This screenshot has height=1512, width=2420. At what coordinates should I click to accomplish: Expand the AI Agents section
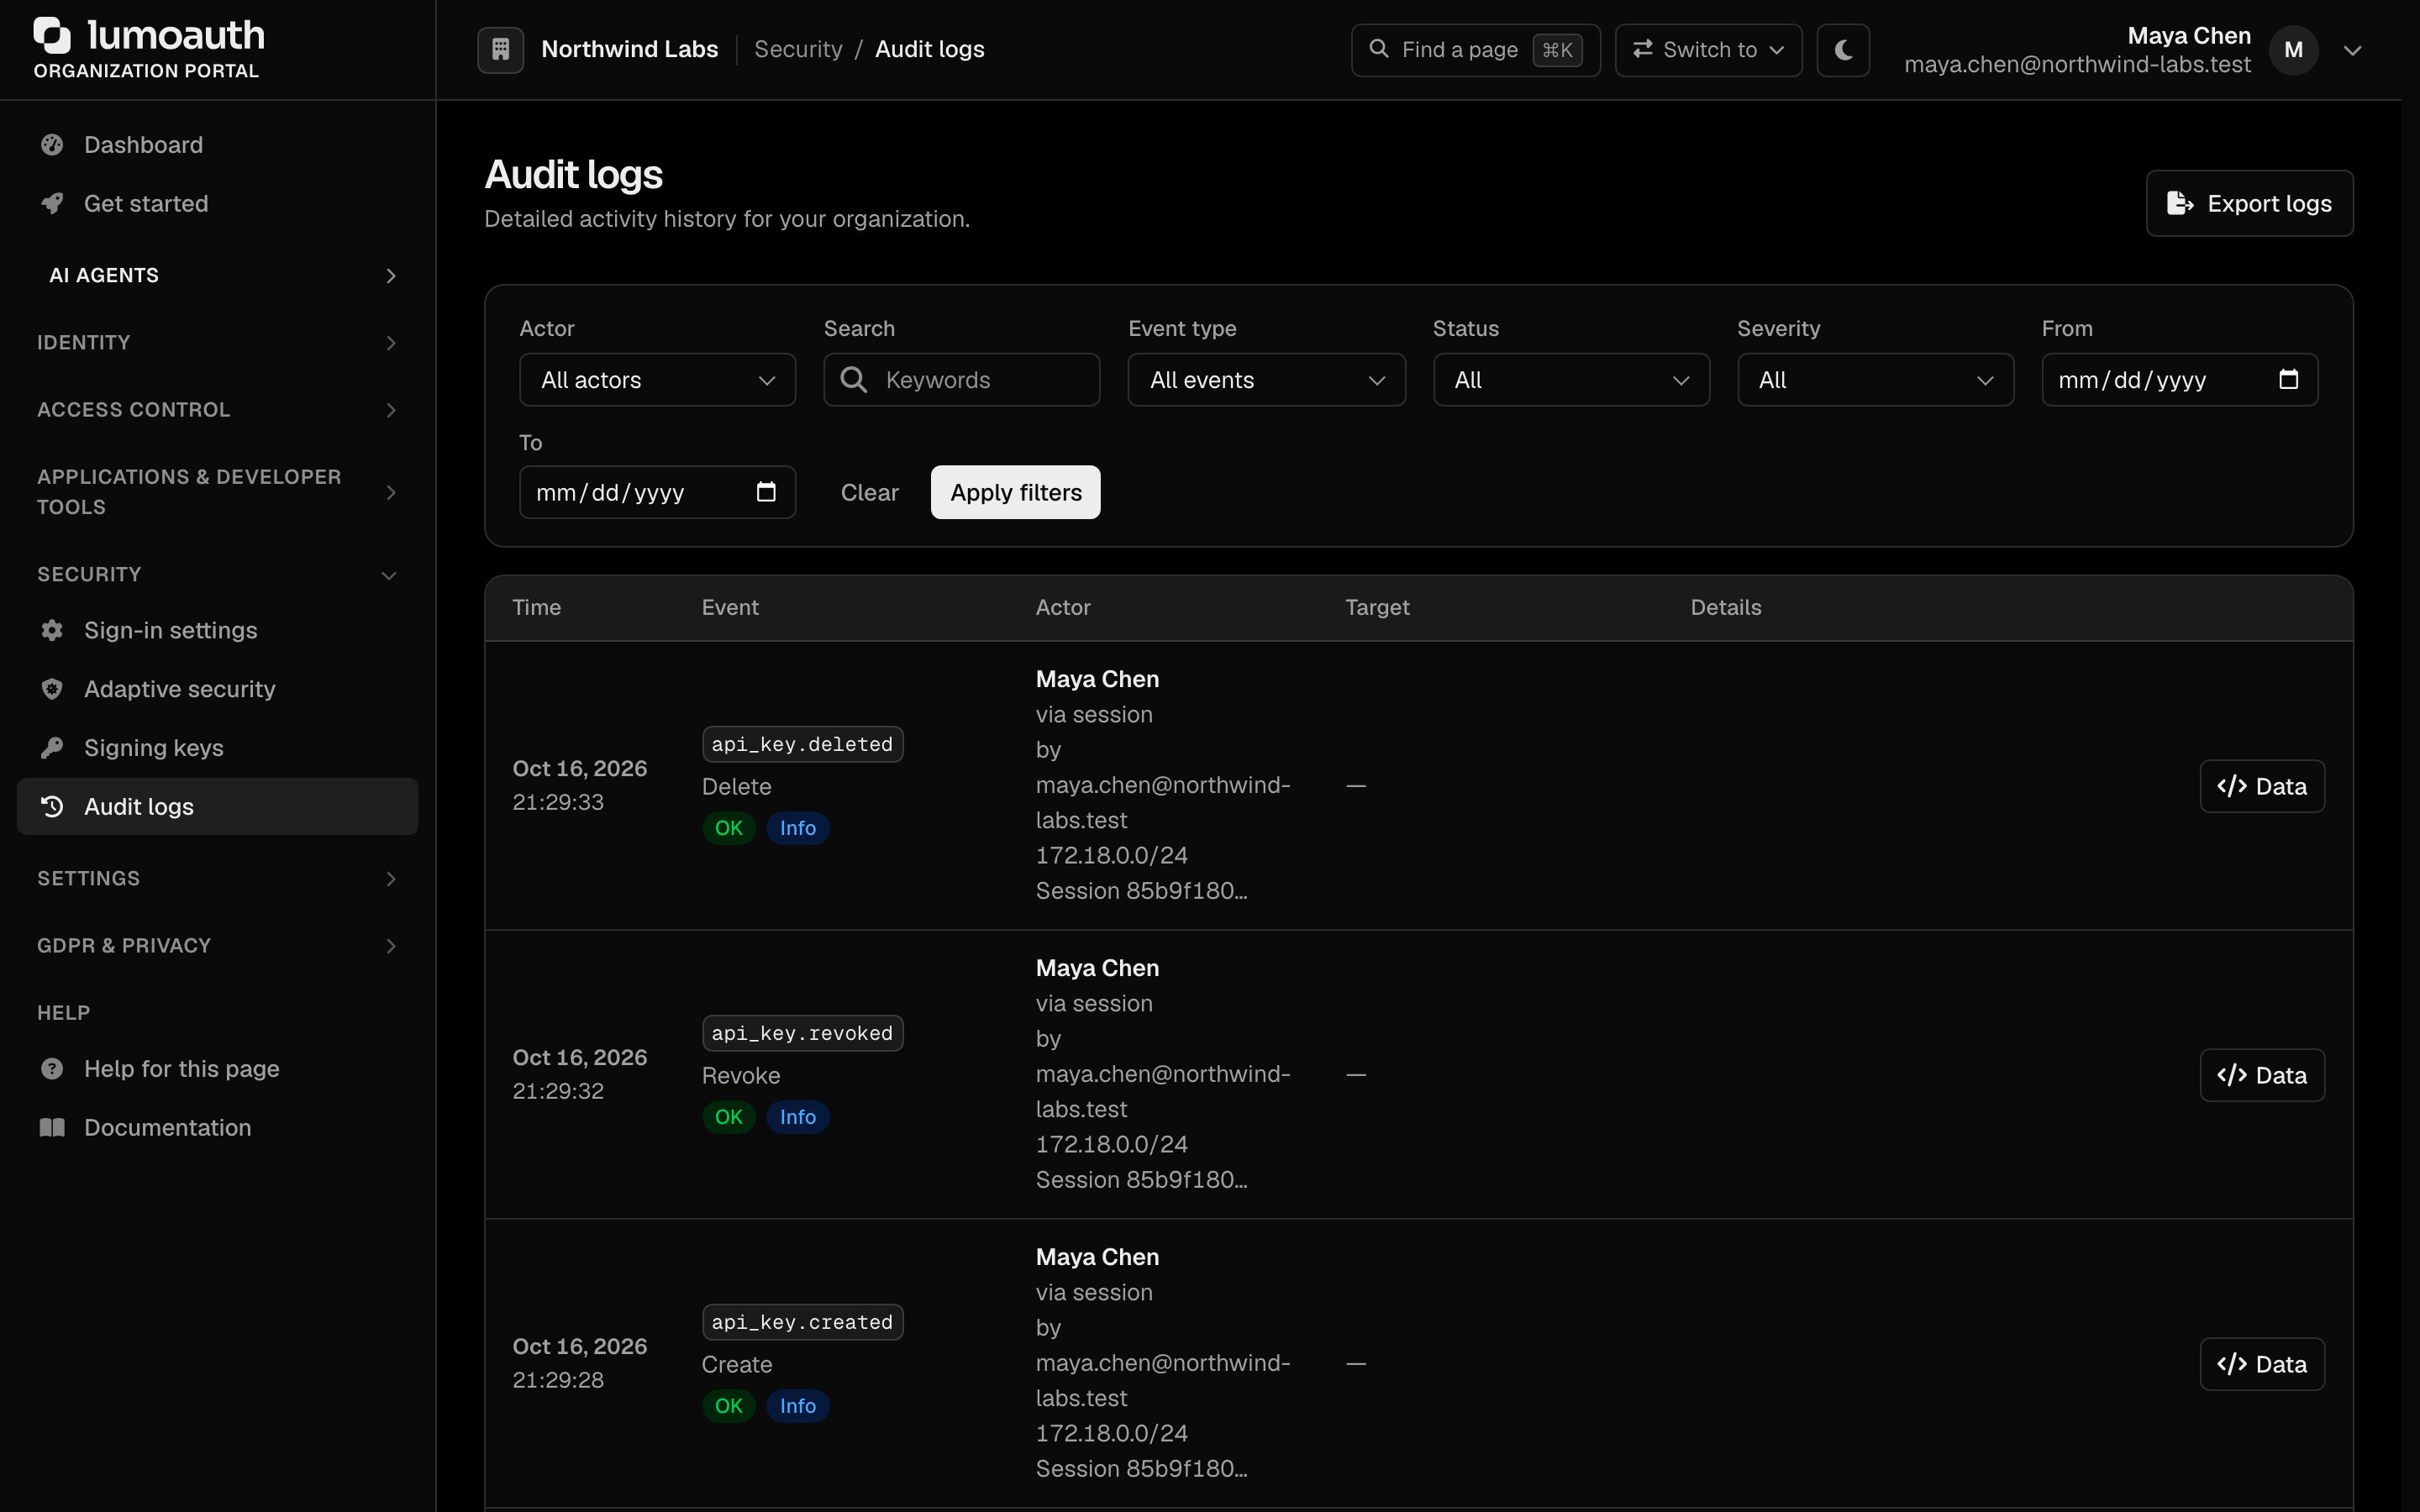218,275
